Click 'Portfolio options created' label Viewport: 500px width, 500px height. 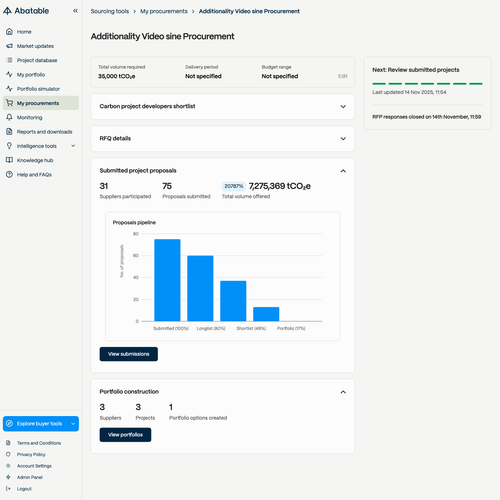pyautogui.click(x=198, y=418)
